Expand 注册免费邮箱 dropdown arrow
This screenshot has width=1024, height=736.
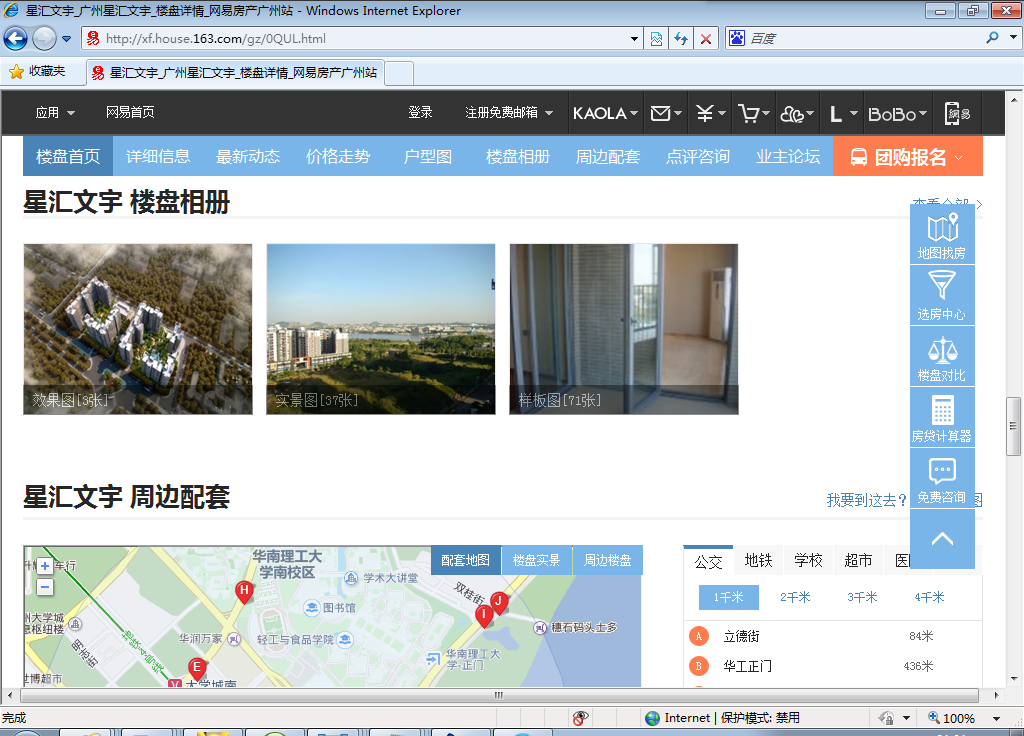549,113
